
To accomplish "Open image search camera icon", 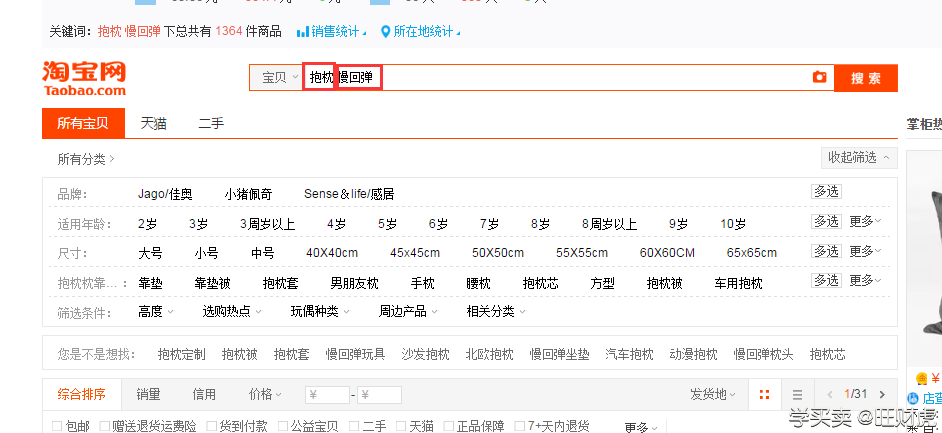I will coord(819,77).
